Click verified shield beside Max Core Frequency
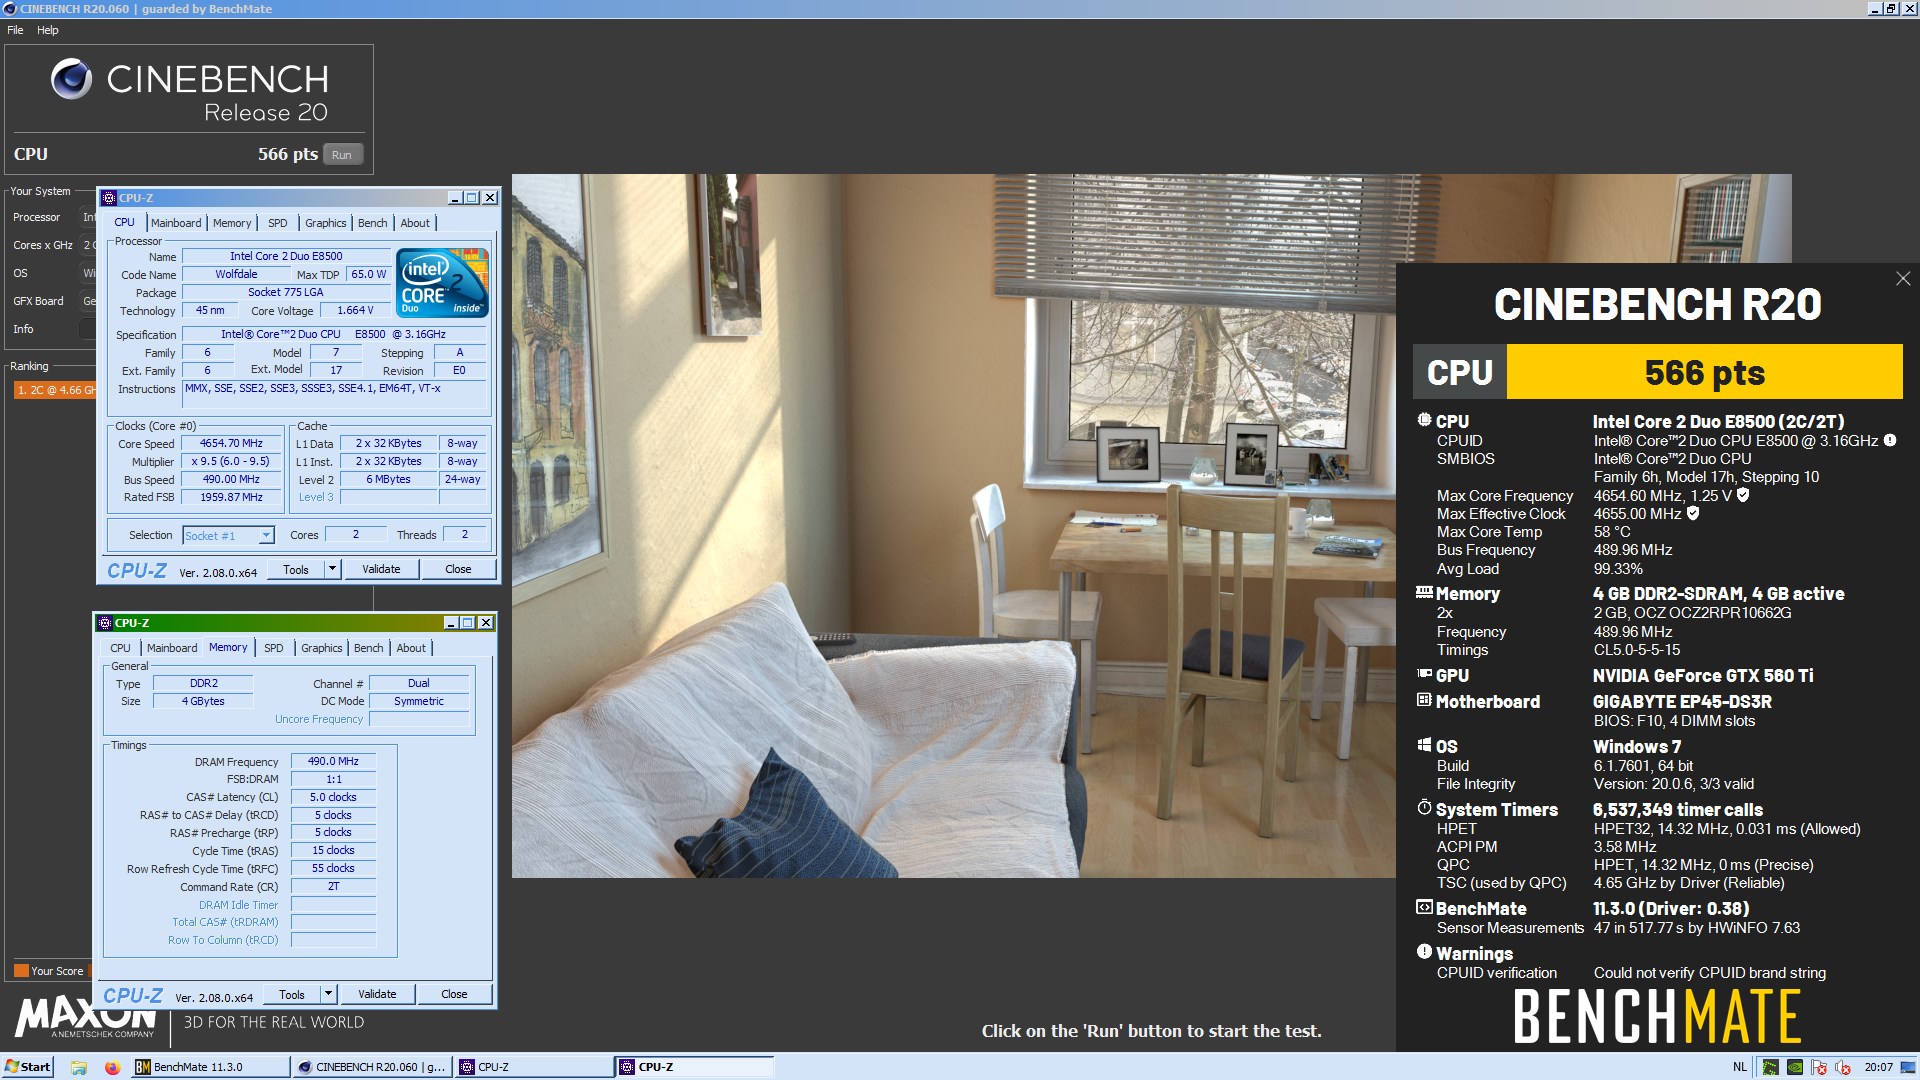Viewport: 1920px width, 1080px height. click(x=1743, y=495)
